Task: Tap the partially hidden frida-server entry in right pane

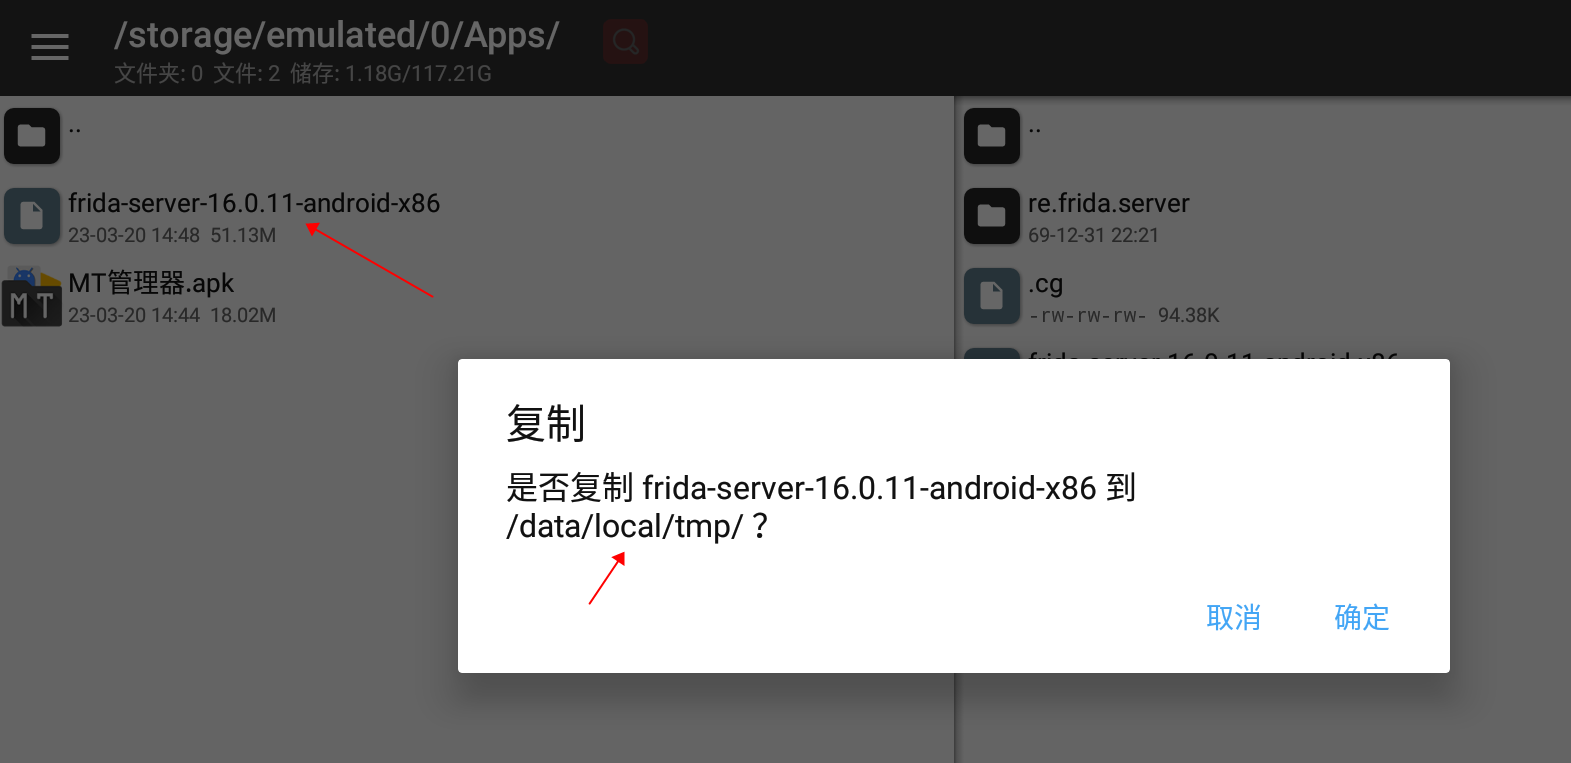Action: pyautogui.click(x=1213, y=354)
